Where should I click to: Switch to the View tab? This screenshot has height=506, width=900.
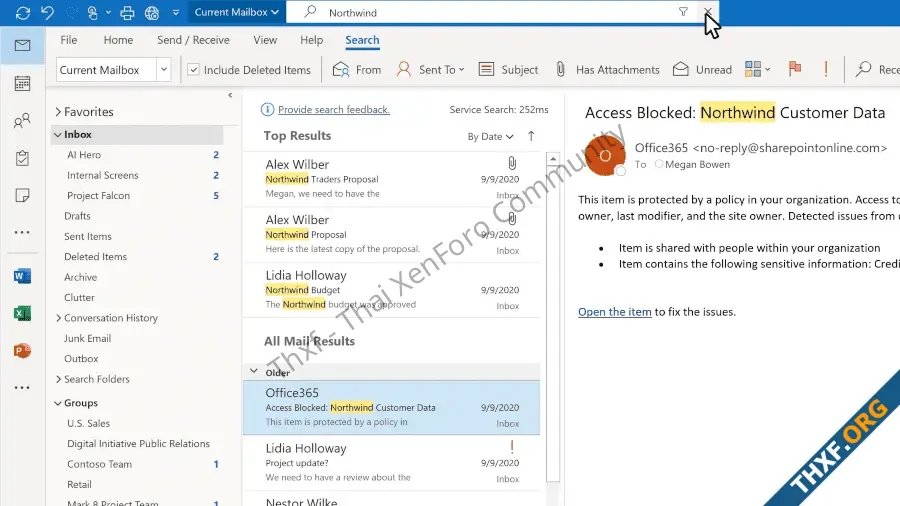[x=265, y=40]
